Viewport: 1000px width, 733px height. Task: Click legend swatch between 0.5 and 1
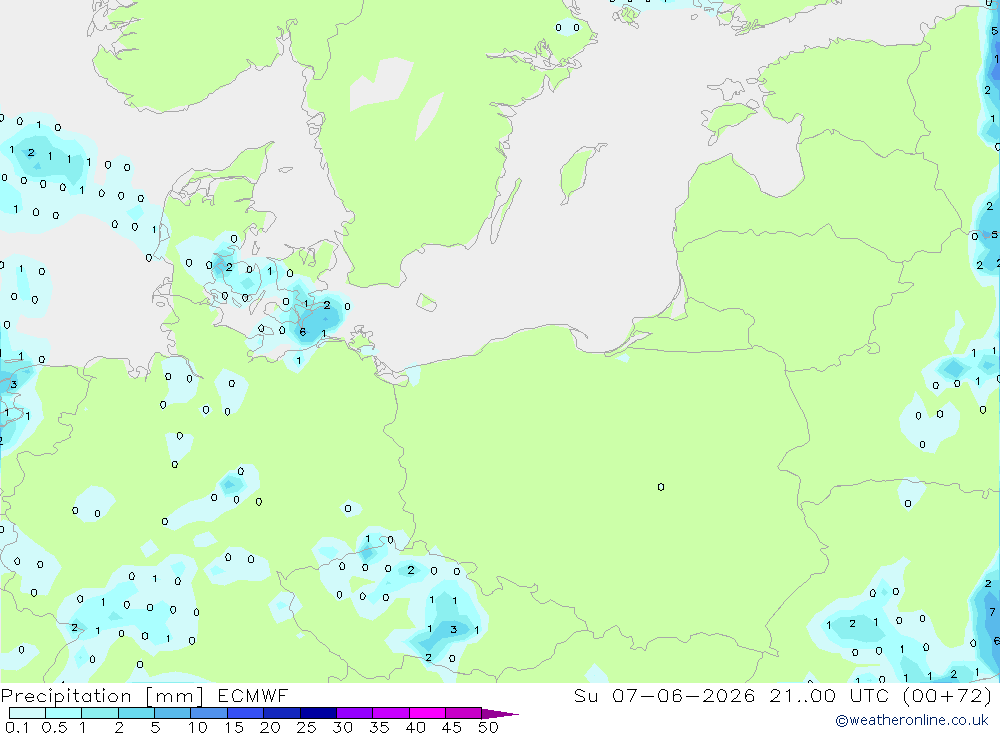coord(64,713)
